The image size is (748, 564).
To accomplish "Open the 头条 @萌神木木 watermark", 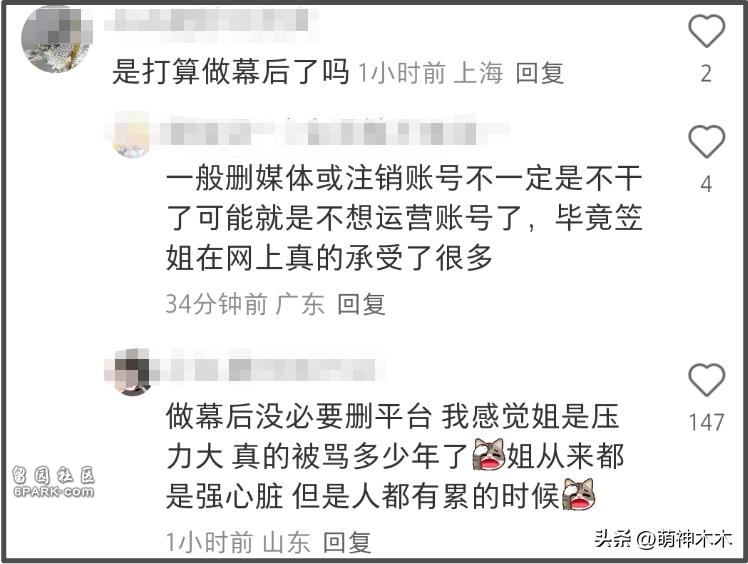I will pos(663,539).
